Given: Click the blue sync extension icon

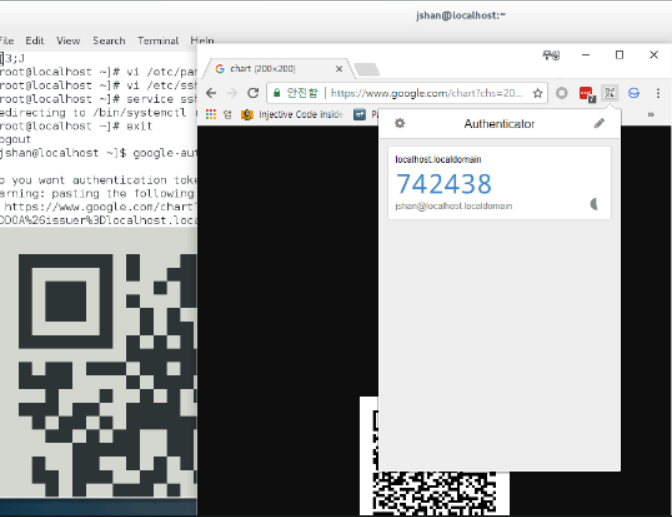Looking at the screenshot, I should [633, 93].
